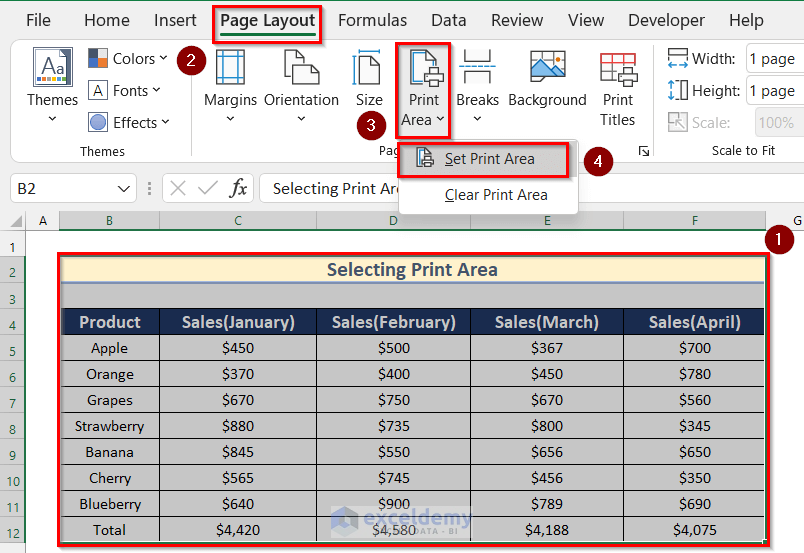Click the paper Size icon
Image resolution: width=804 pixels, height=553 pixels.
[367, 67]
